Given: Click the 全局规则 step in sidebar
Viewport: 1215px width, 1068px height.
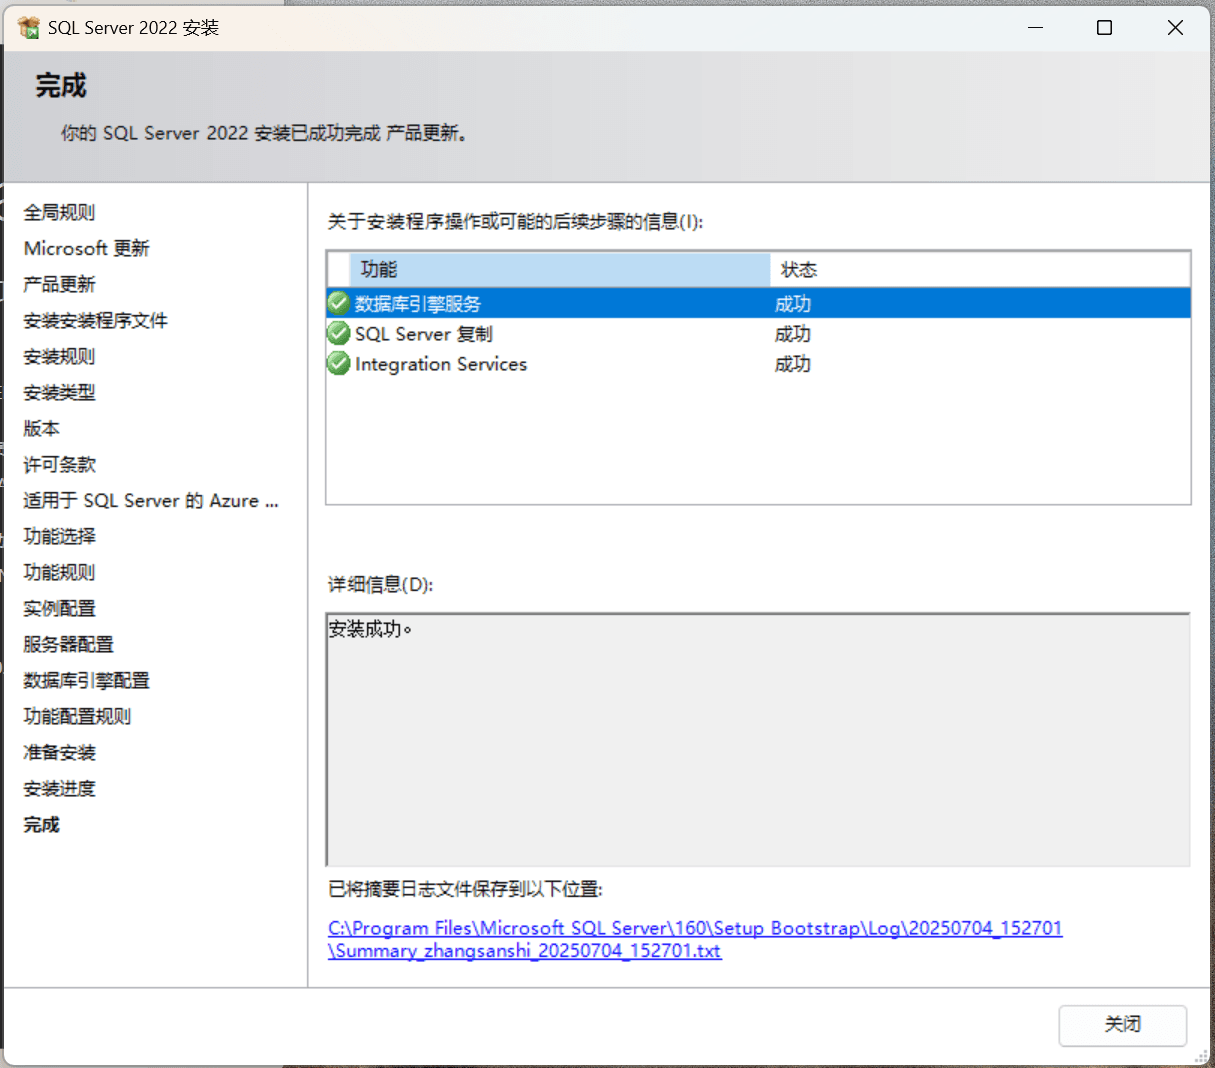Looking at the screenshot, I should (59, 212).
